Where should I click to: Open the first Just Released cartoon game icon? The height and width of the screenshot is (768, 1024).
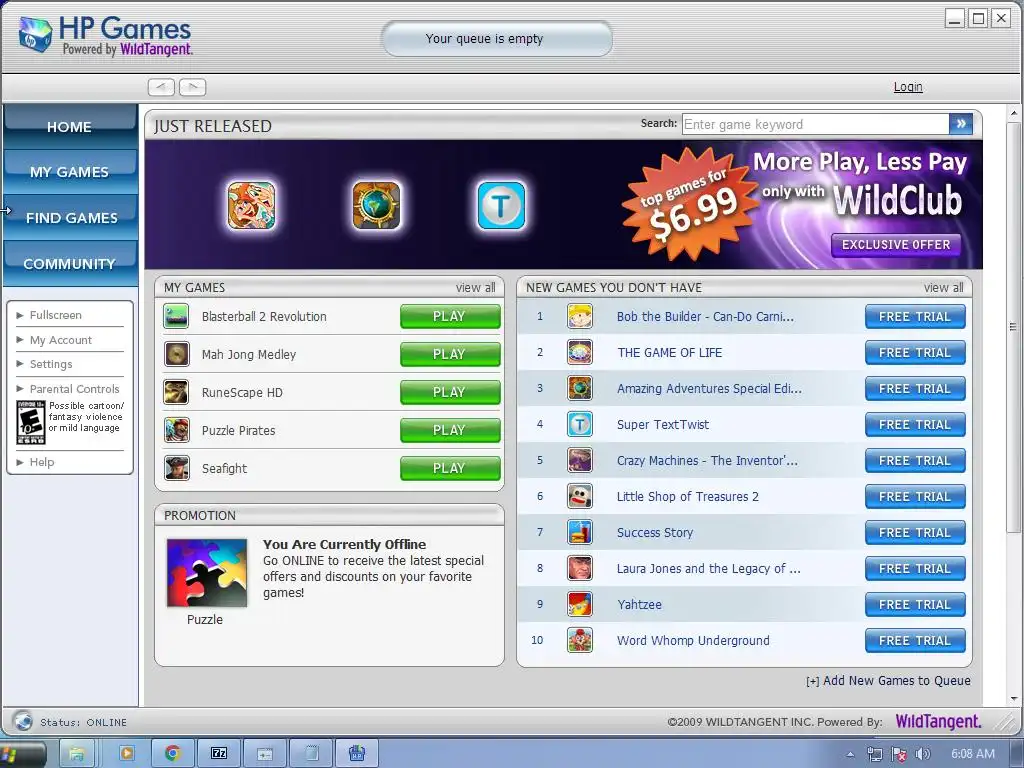251,206
